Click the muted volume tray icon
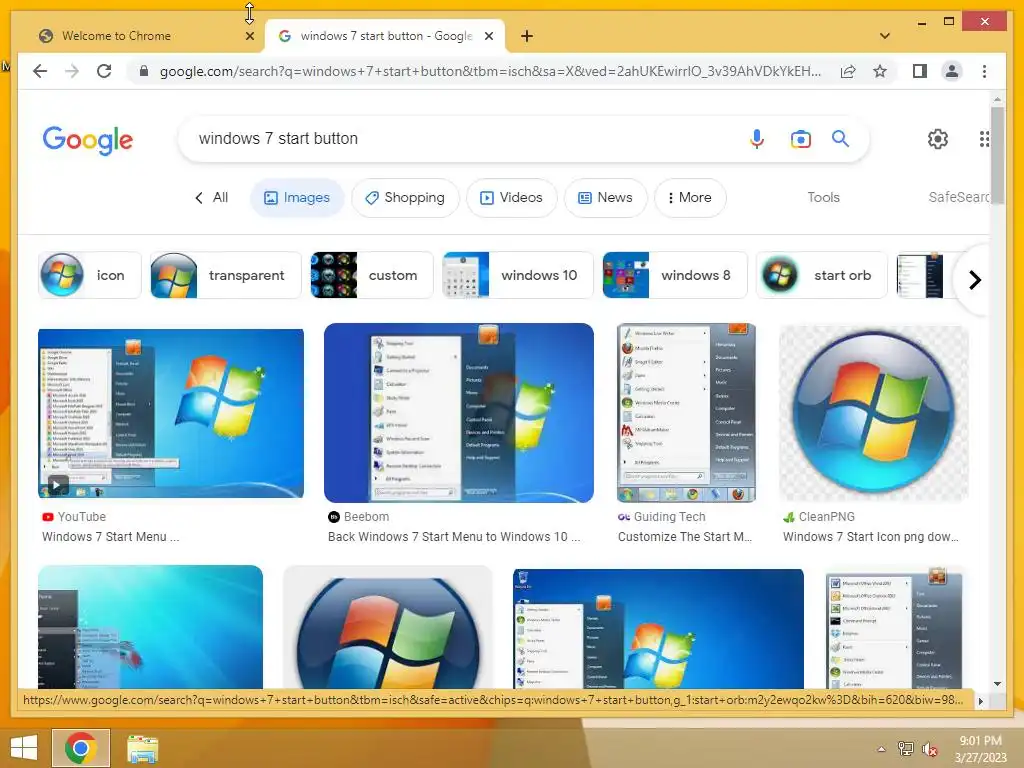The image size is (1024, 768). (929, 749)
